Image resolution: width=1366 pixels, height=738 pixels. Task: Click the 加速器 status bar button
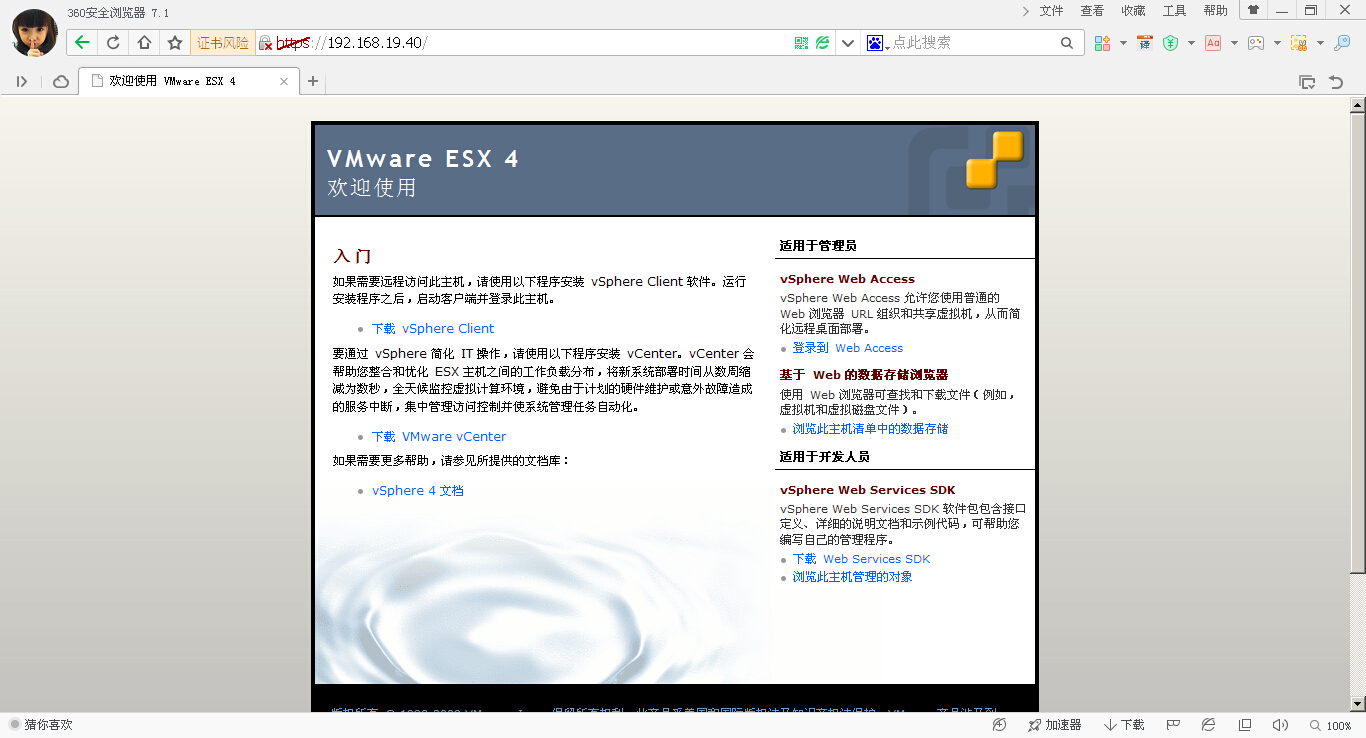point(1054,725)
